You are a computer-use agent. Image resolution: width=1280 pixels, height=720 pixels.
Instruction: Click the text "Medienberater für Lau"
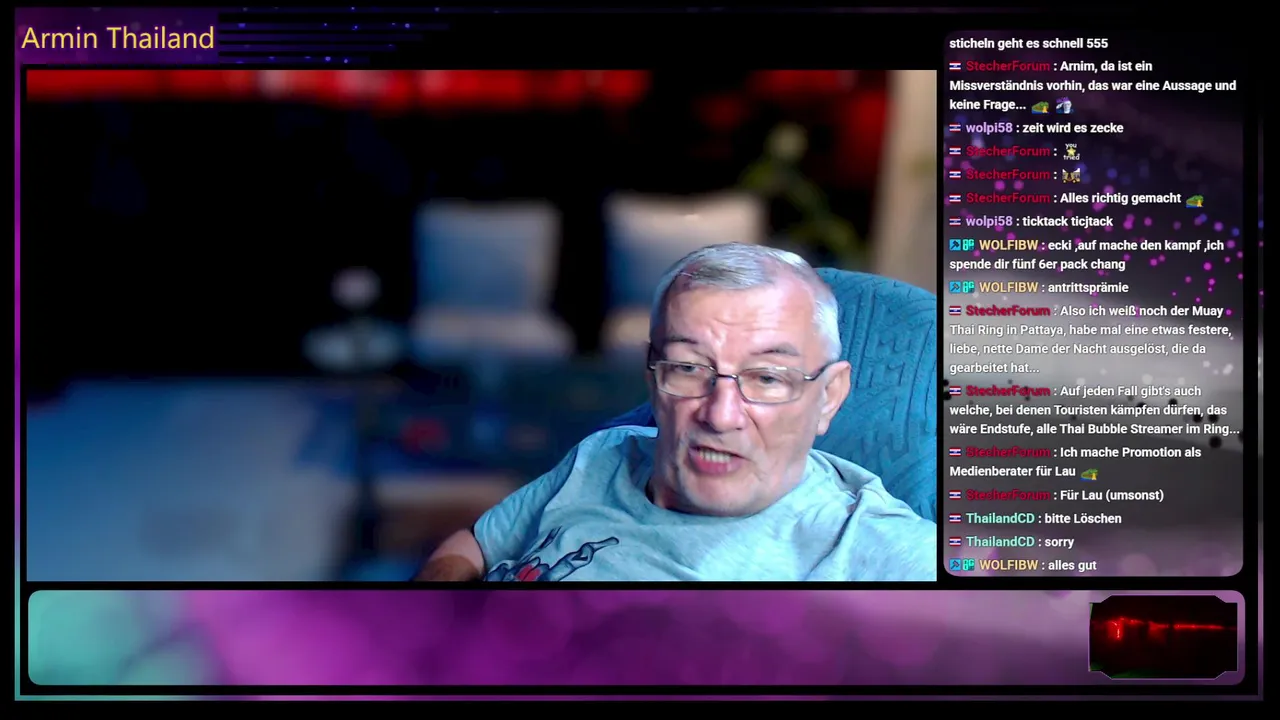(1012, 471)
